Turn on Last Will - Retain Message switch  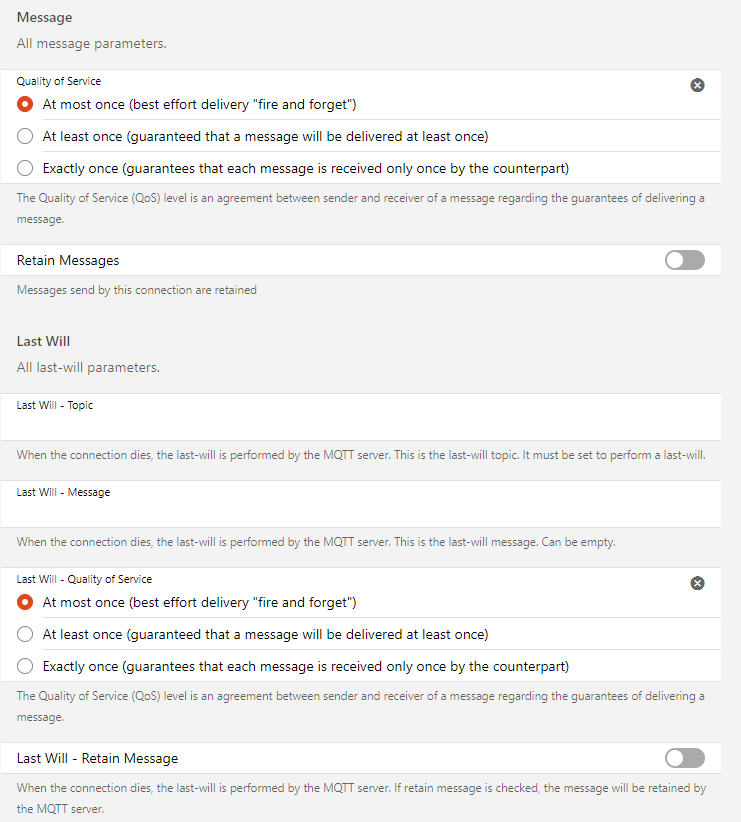coord(685,758)
